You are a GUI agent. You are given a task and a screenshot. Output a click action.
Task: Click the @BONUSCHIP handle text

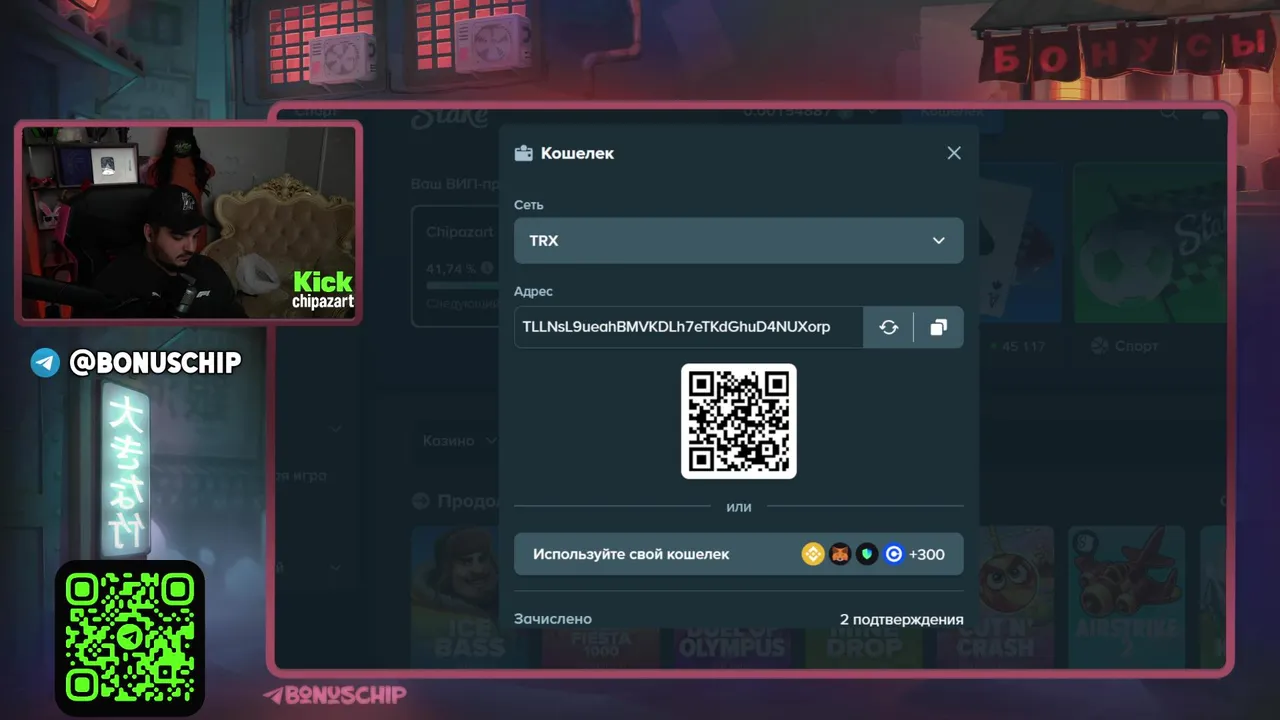pyautogui.click(x=155, y=362)
